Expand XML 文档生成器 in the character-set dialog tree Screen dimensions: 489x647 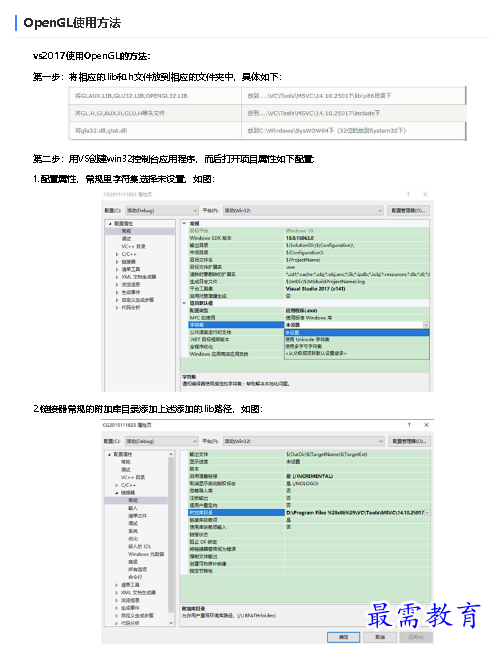117,277
